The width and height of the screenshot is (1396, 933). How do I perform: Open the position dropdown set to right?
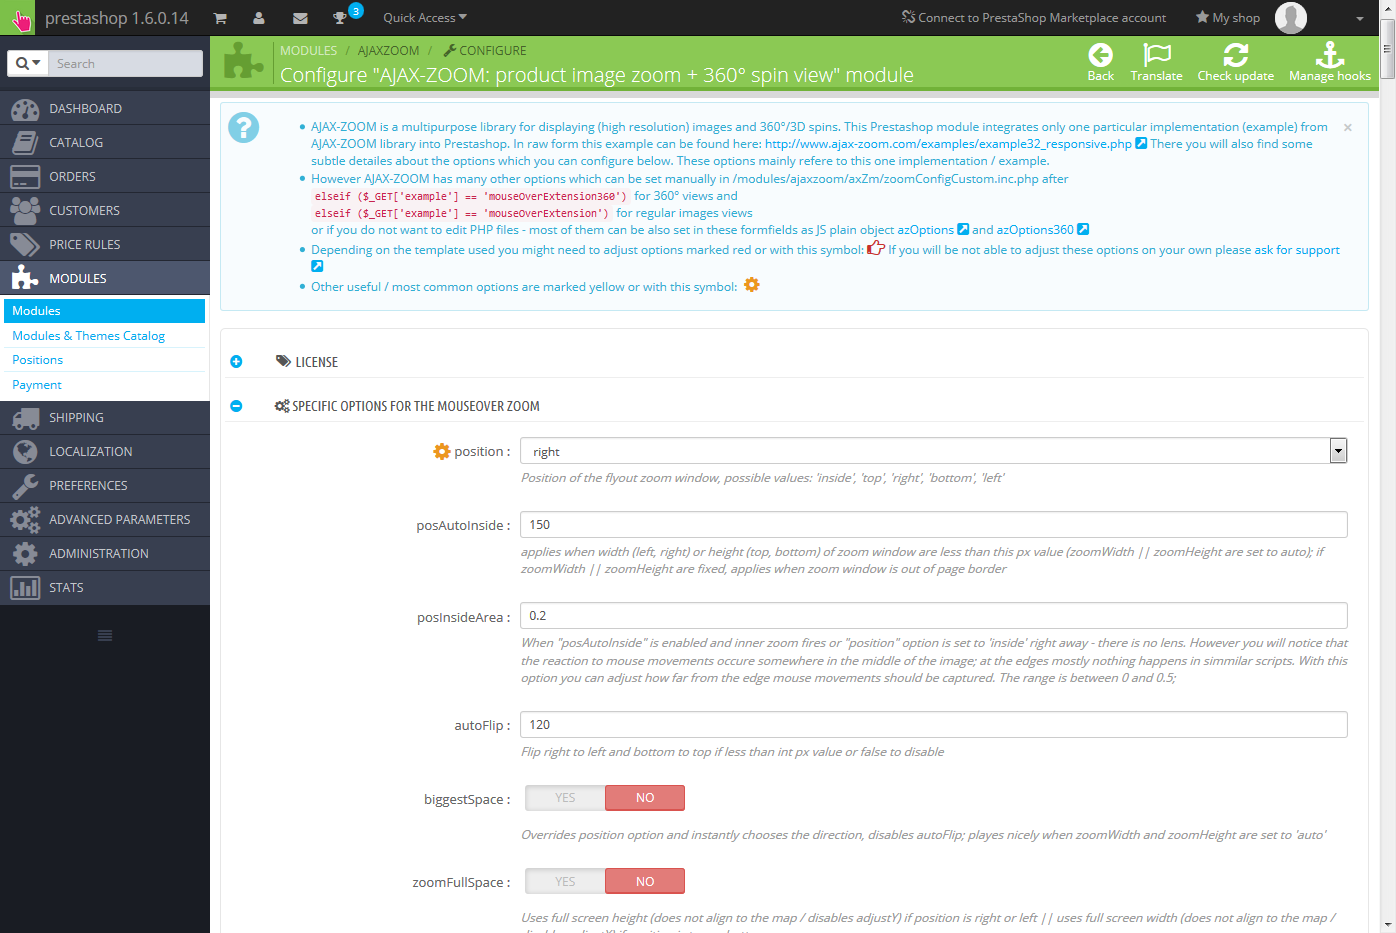click(933, 451)
